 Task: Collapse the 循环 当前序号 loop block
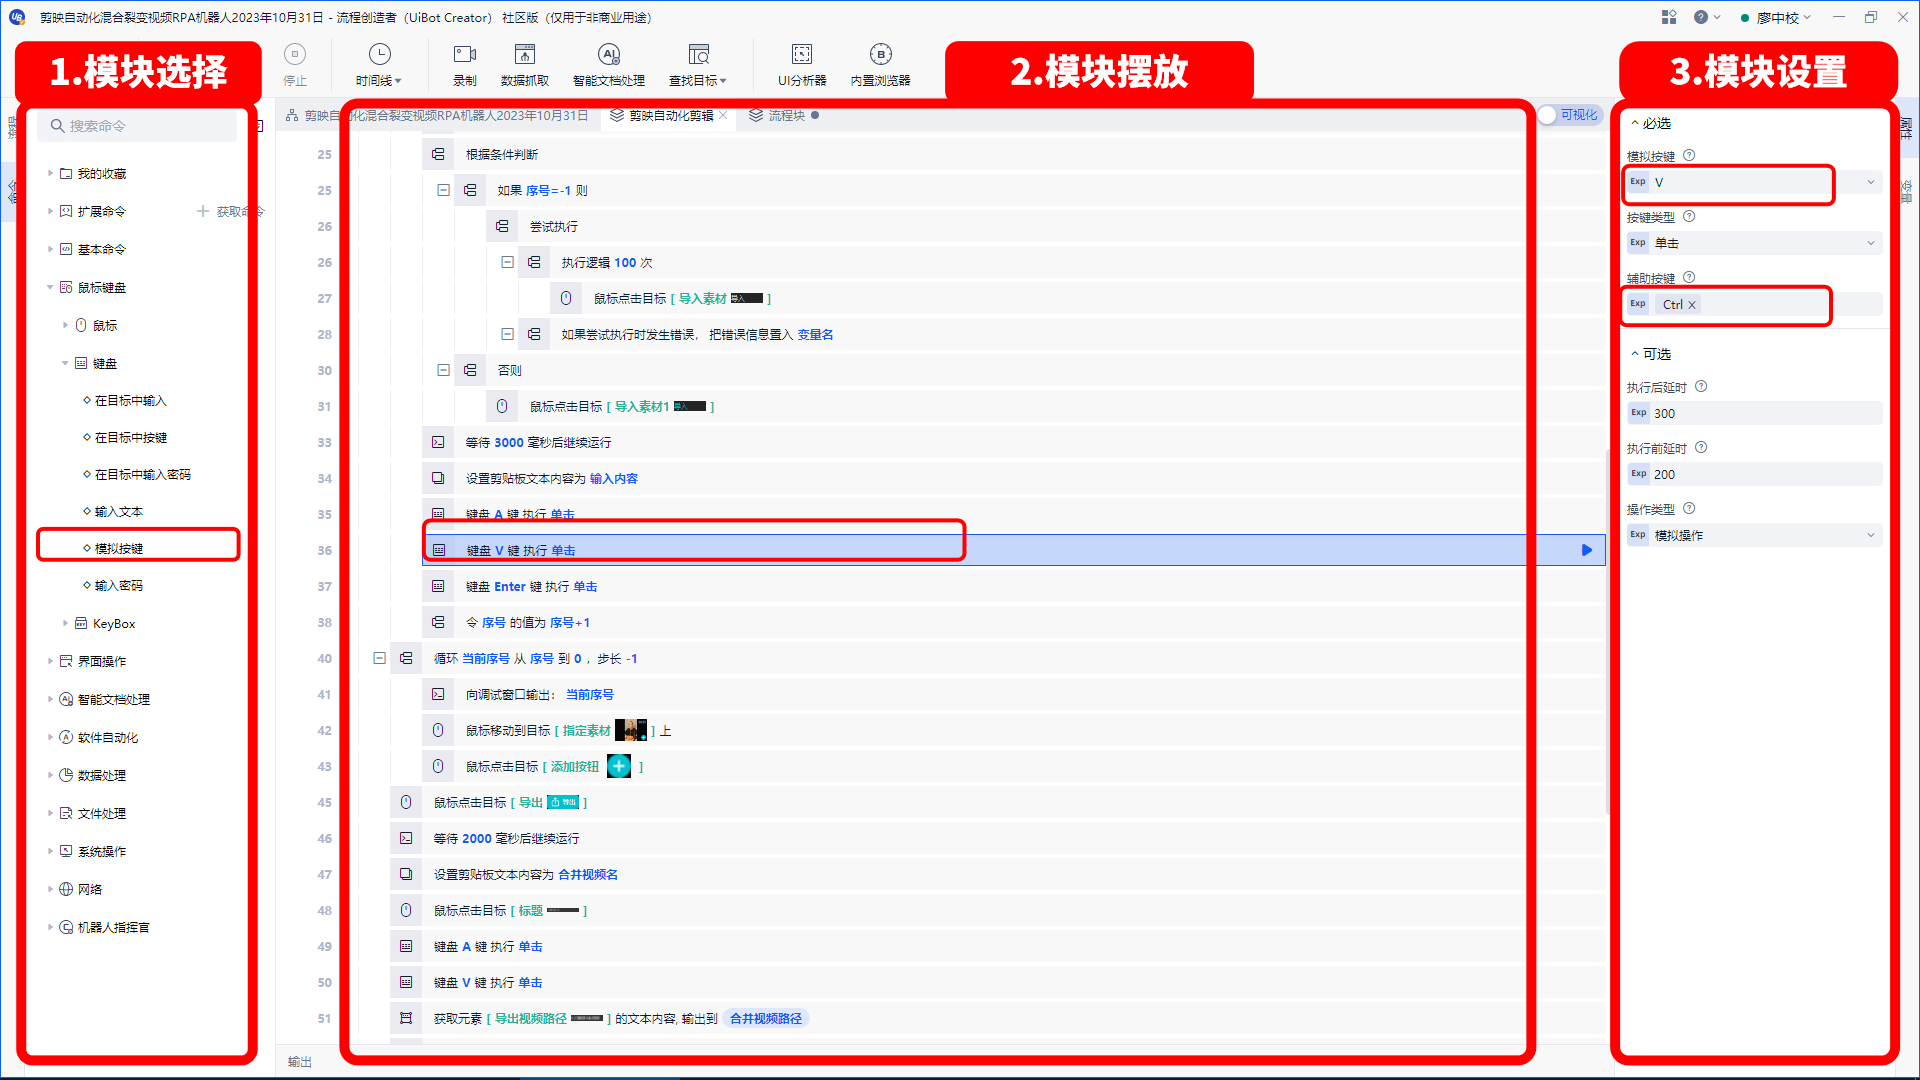[x=379, y=658]
